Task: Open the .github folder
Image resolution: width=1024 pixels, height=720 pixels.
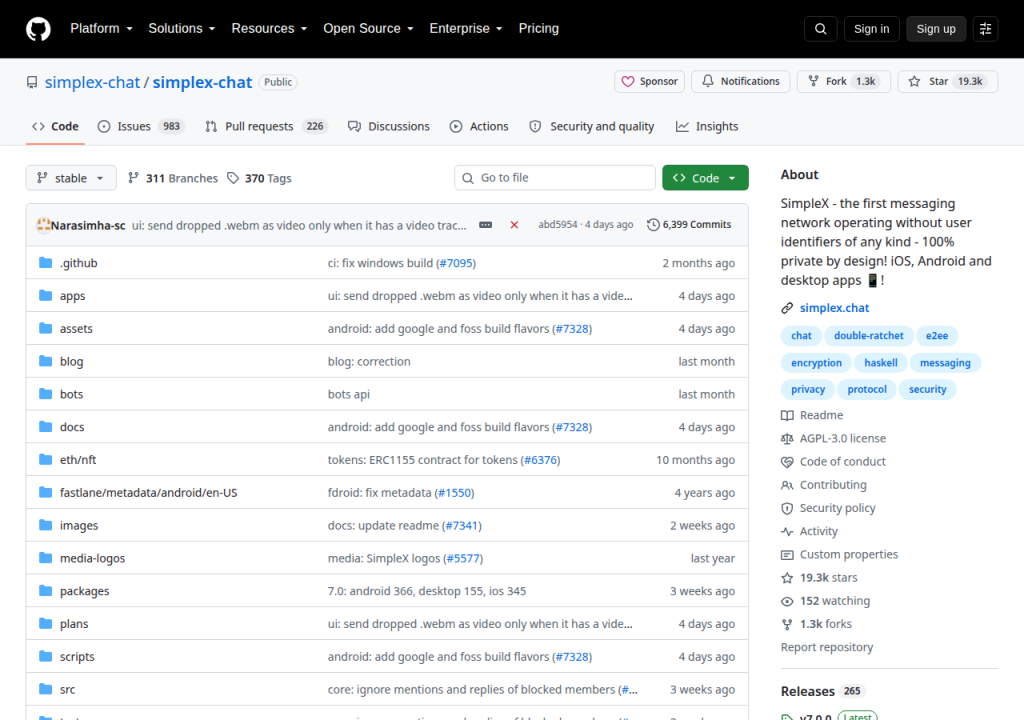Action: pyautogui.click(x=78, y=263)
